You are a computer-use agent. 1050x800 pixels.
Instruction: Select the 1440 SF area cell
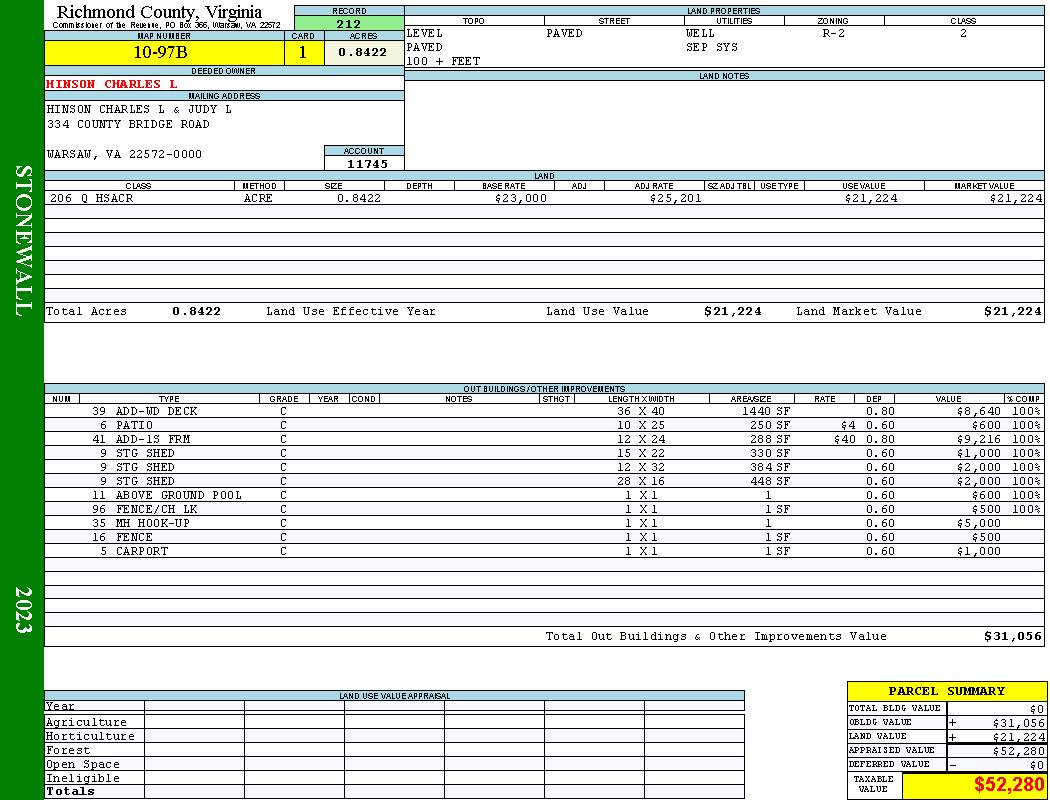point(765,411)
